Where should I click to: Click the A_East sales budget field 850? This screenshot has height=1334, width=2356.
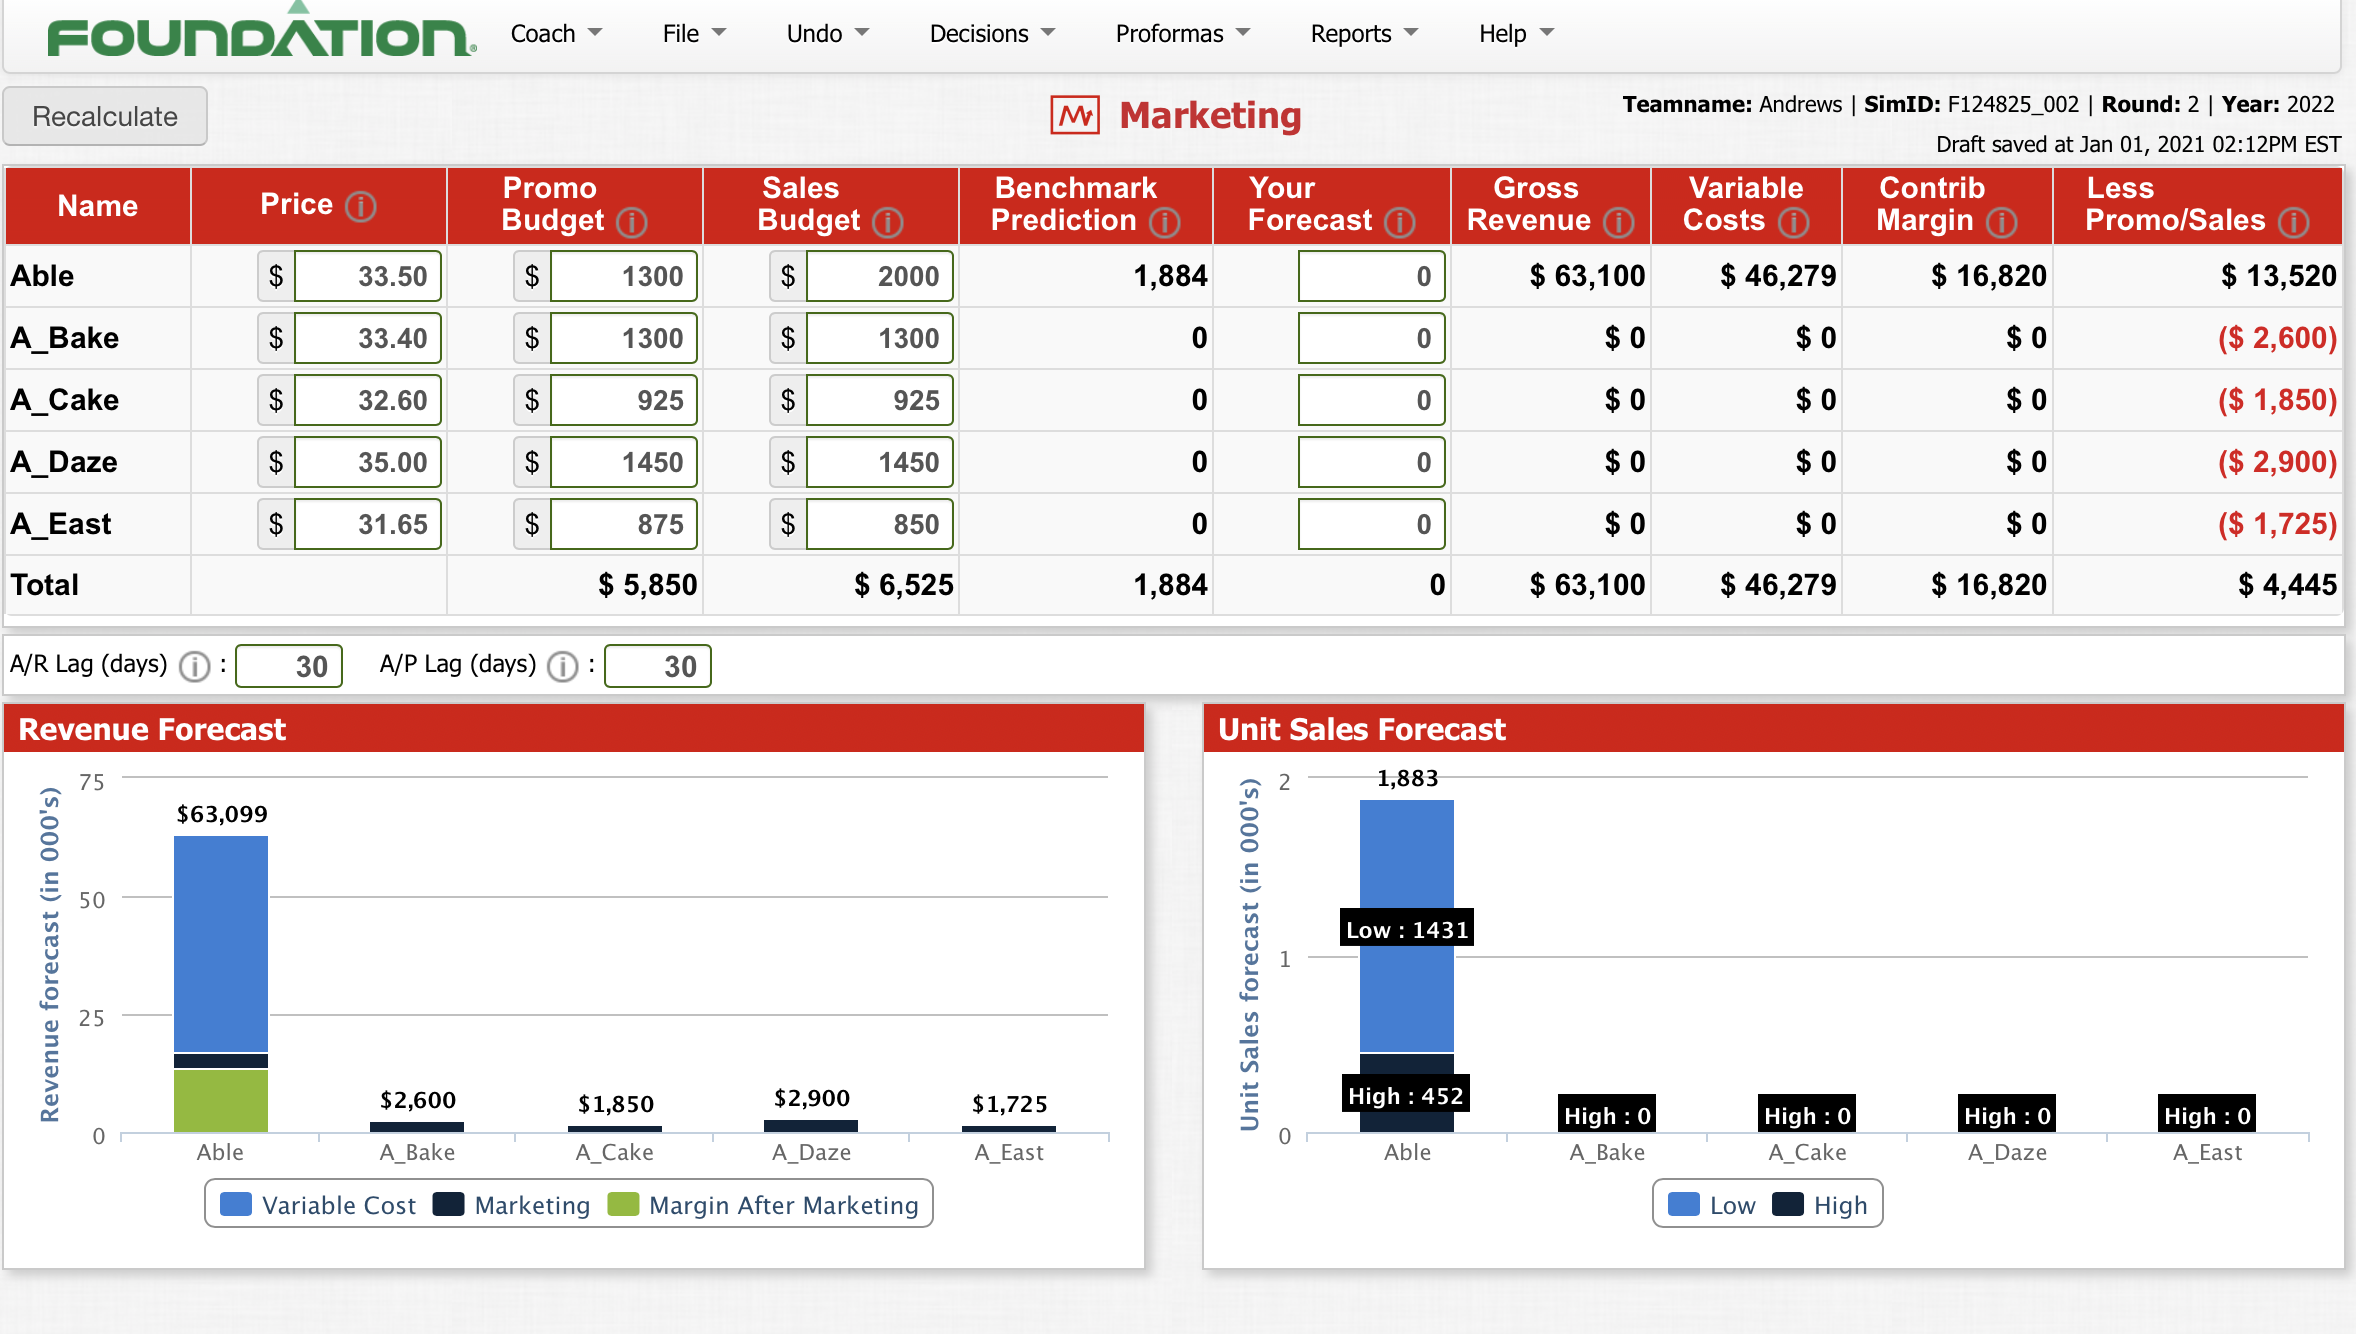[x=879, y=524]
